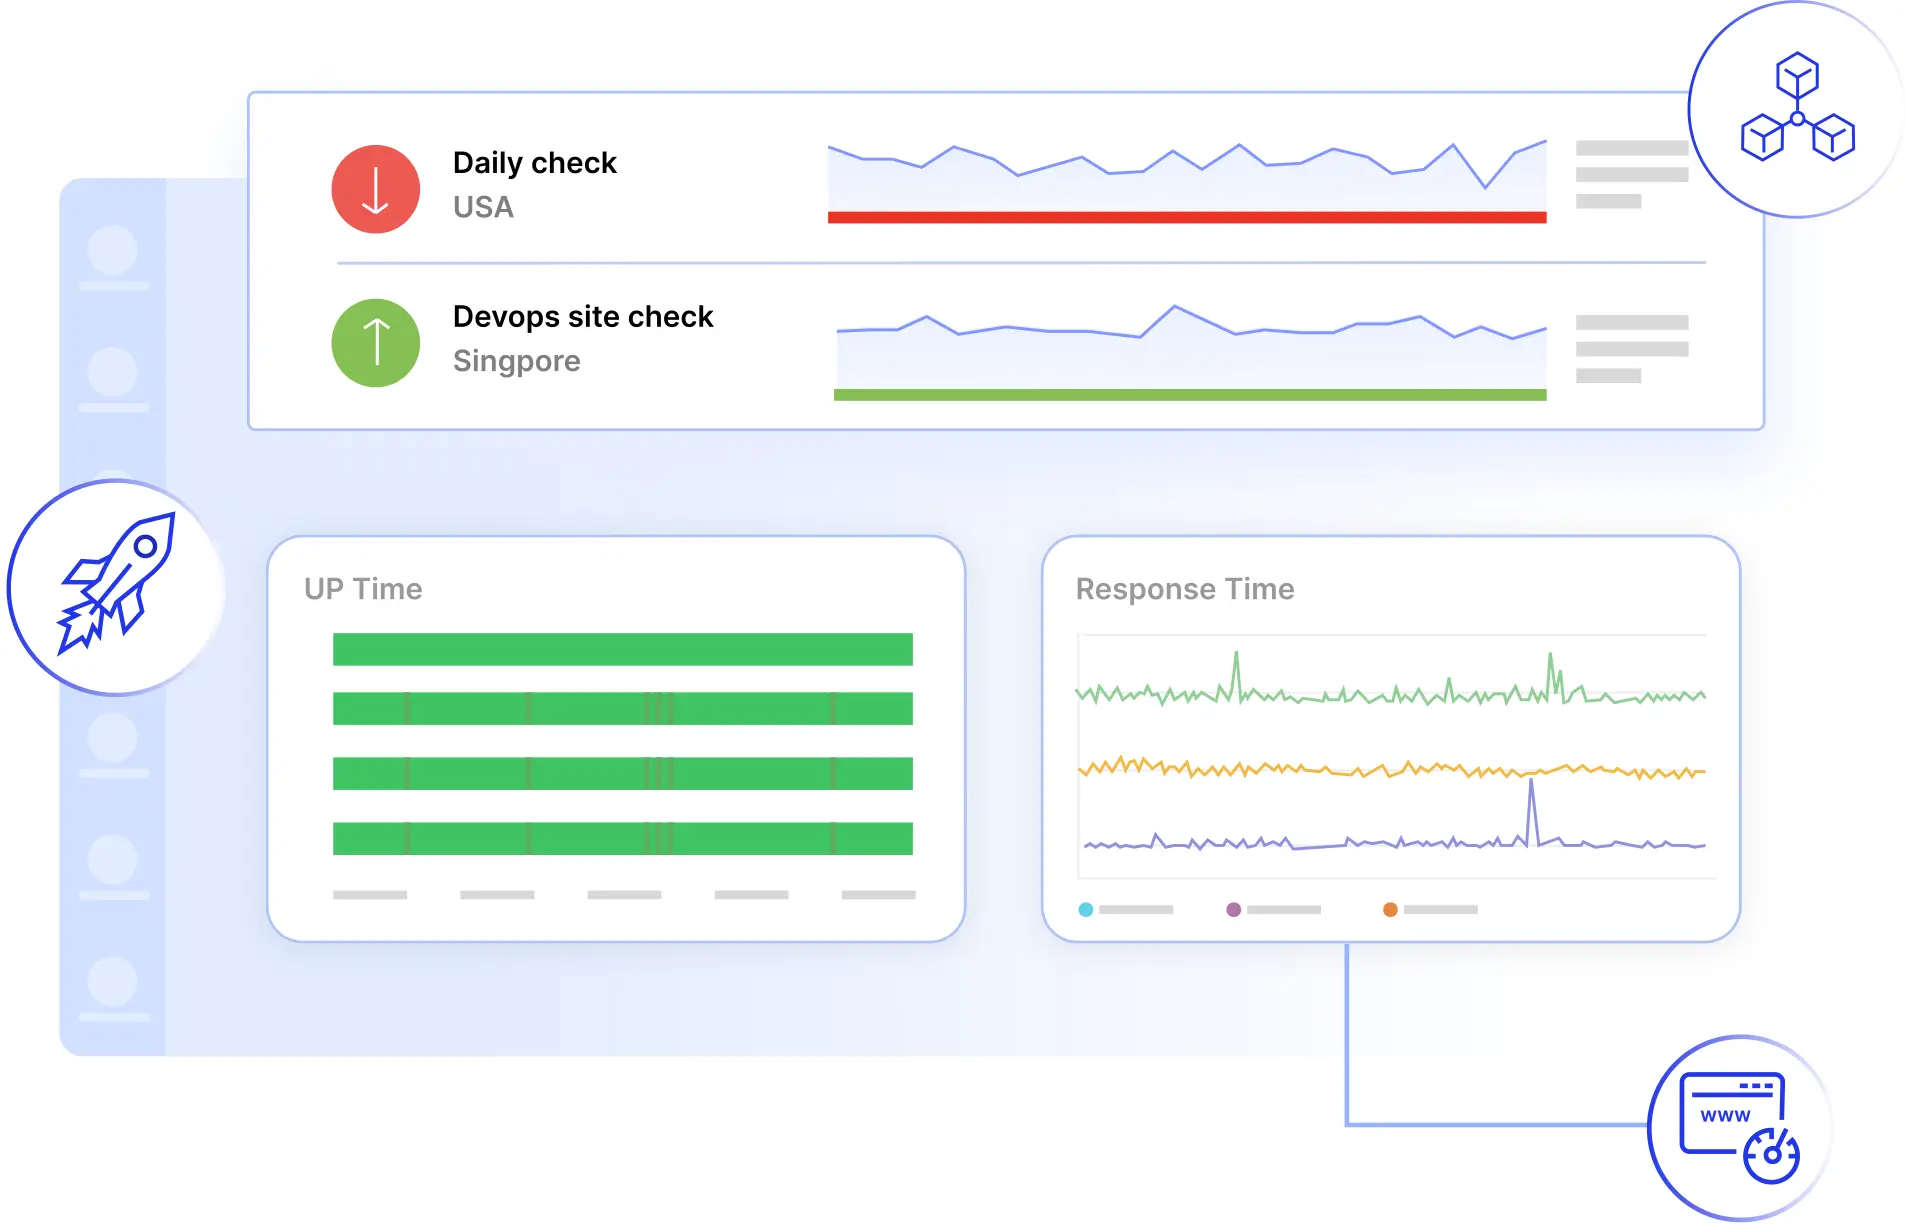Click the red down-arrow status icon
The width and height of the screenshot is (1906, 1225).
coord(375,189)
